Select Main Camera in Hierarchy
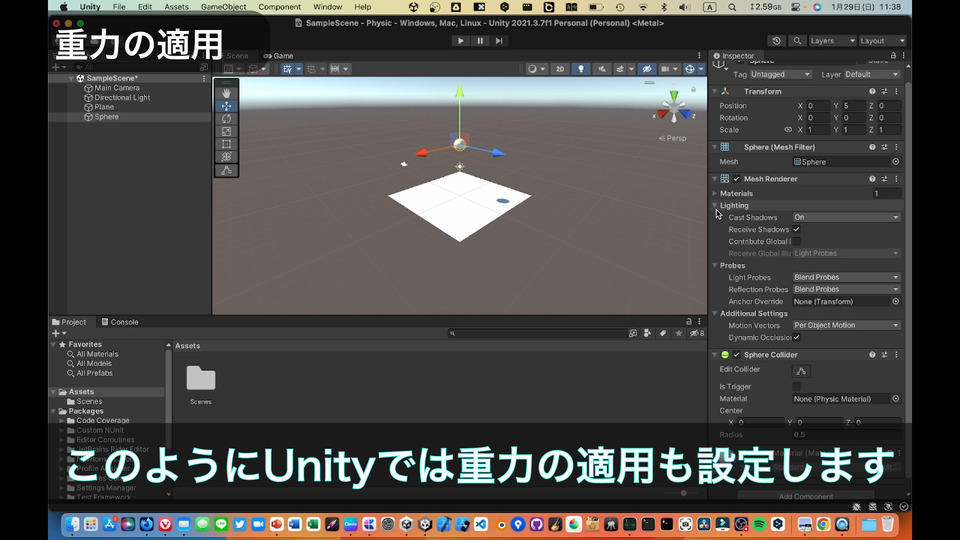 (x=116, y=88)
